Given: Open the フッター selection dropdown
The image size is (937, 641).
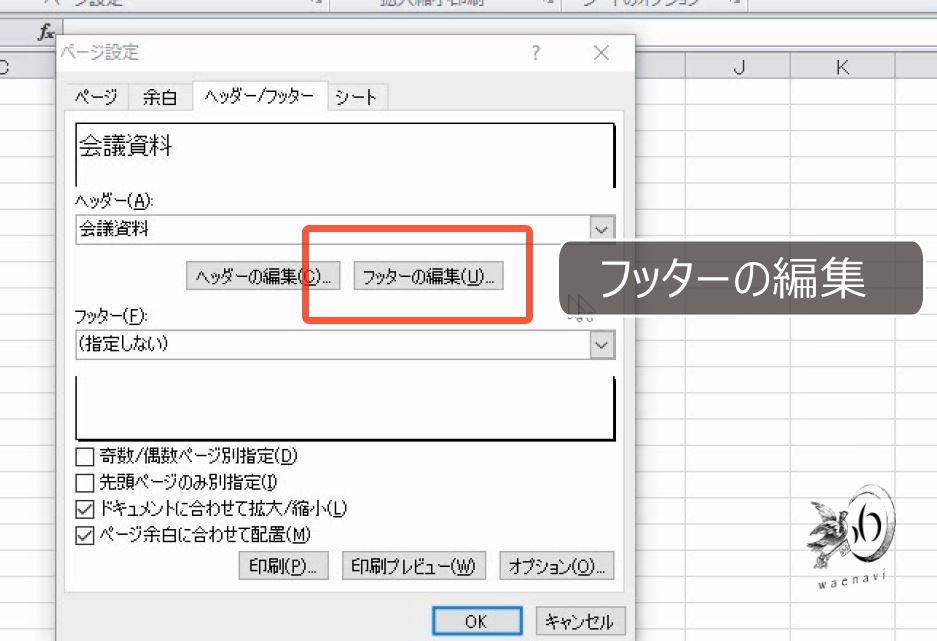Looking at the screenshot, I should click(x=601, y=343).
